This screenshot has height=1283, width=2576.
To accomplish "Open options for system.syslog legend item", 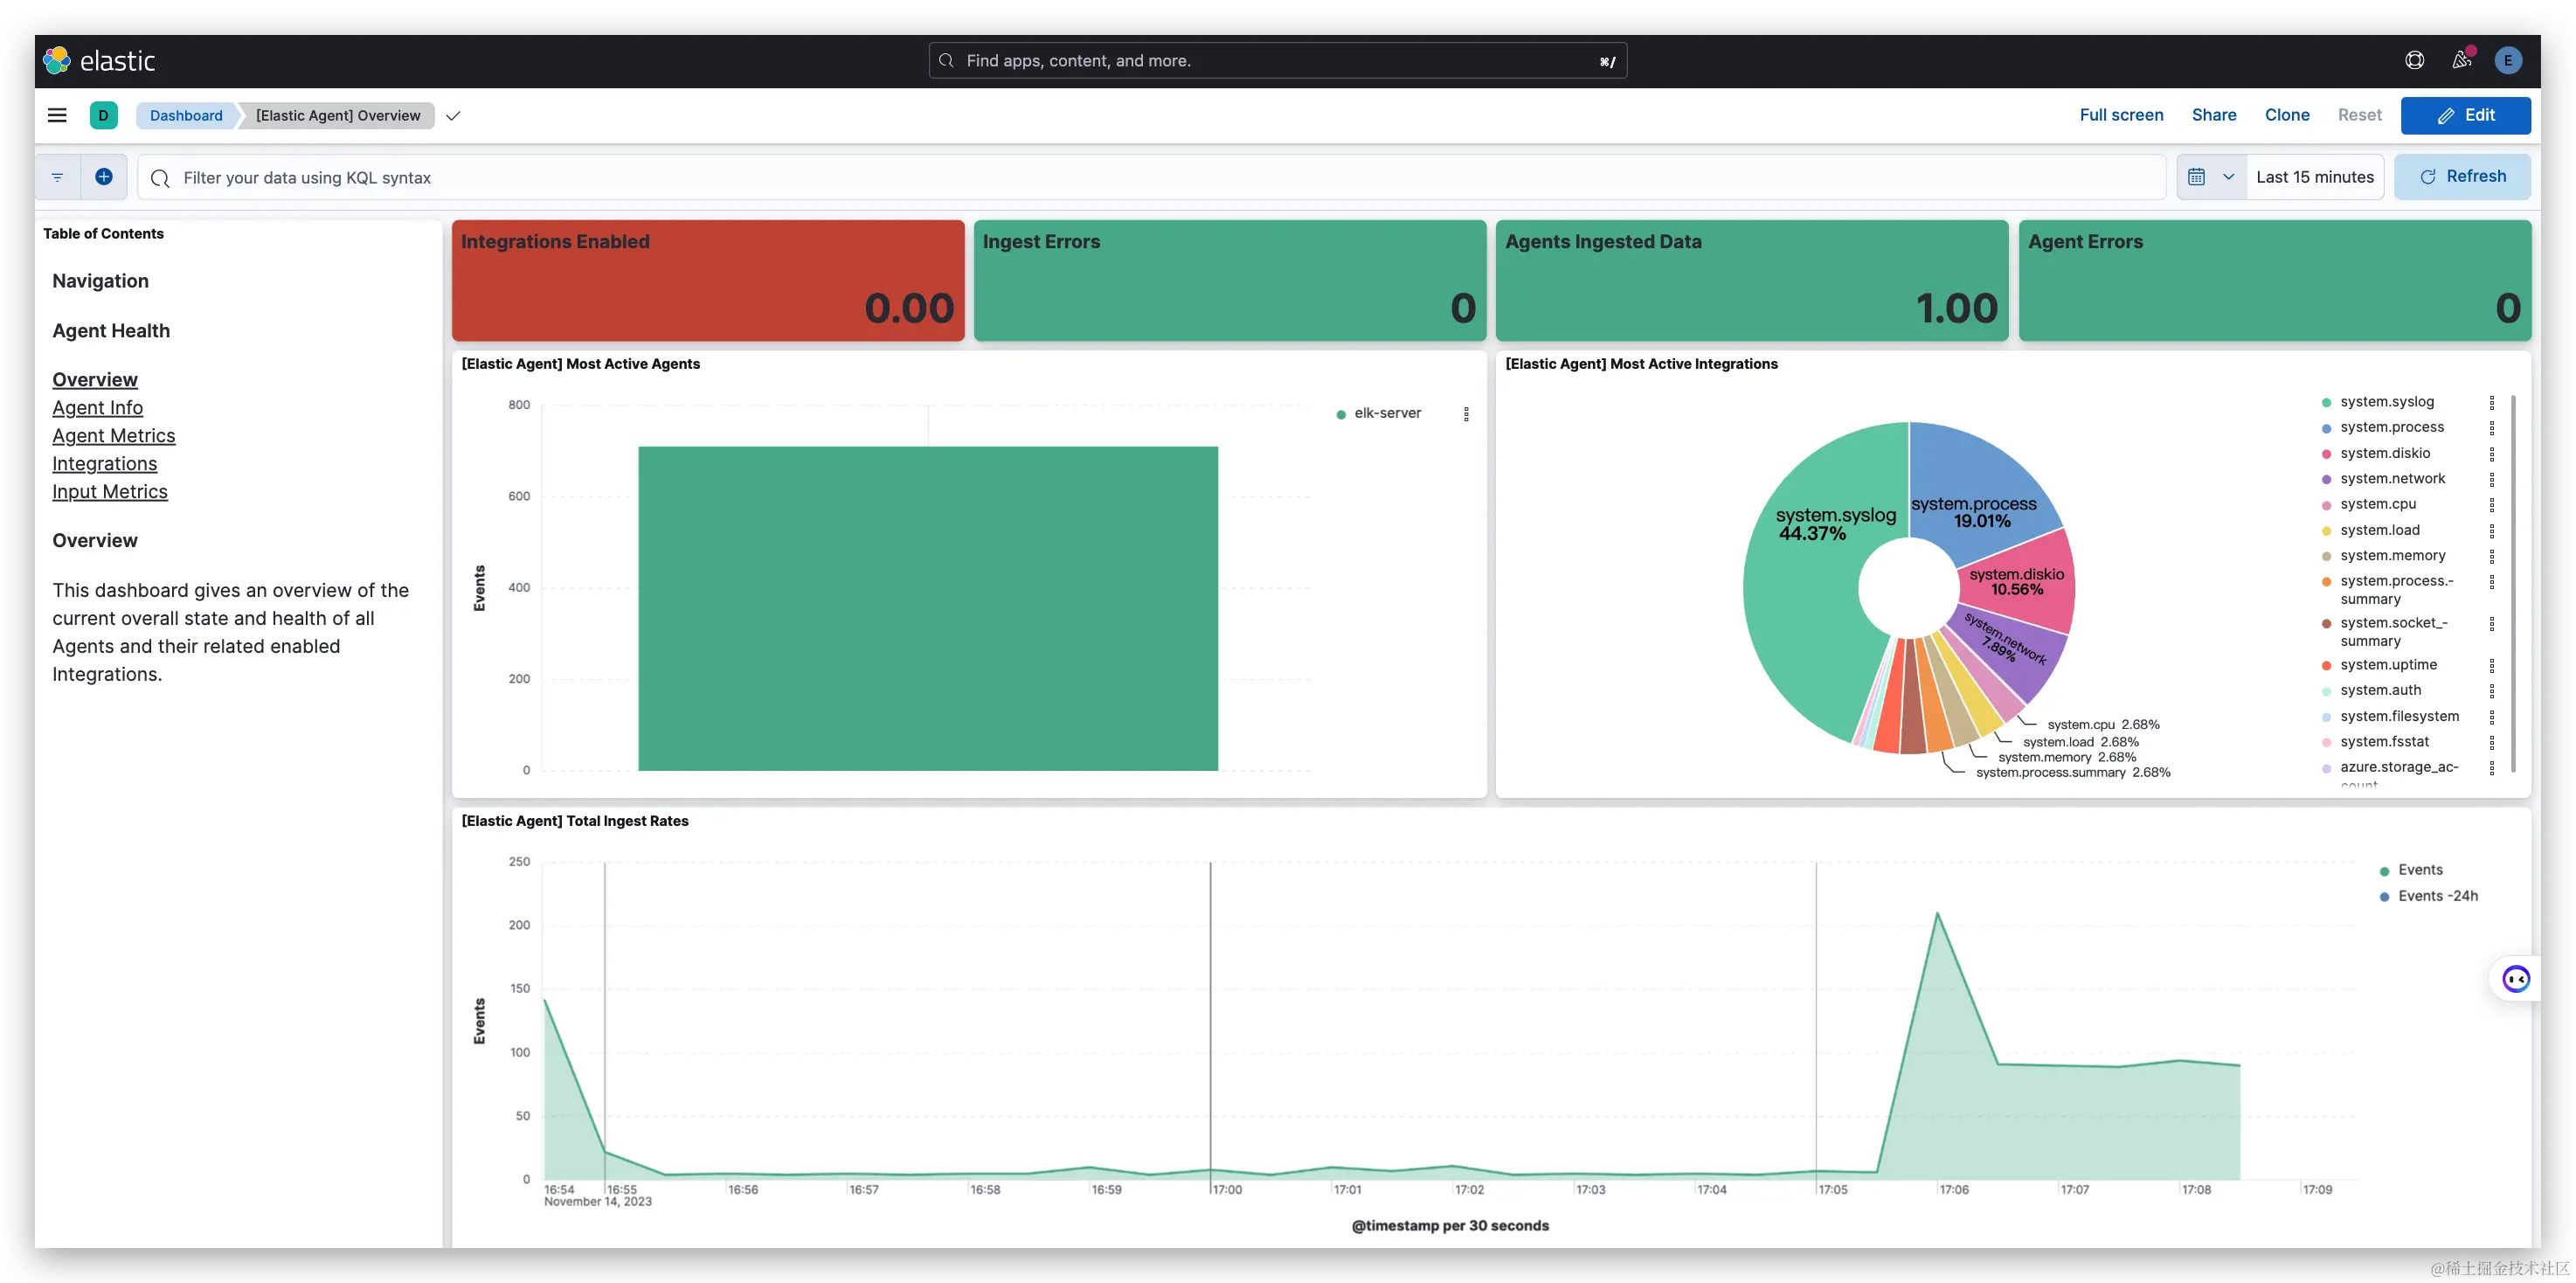I will tap(2491, 402).
